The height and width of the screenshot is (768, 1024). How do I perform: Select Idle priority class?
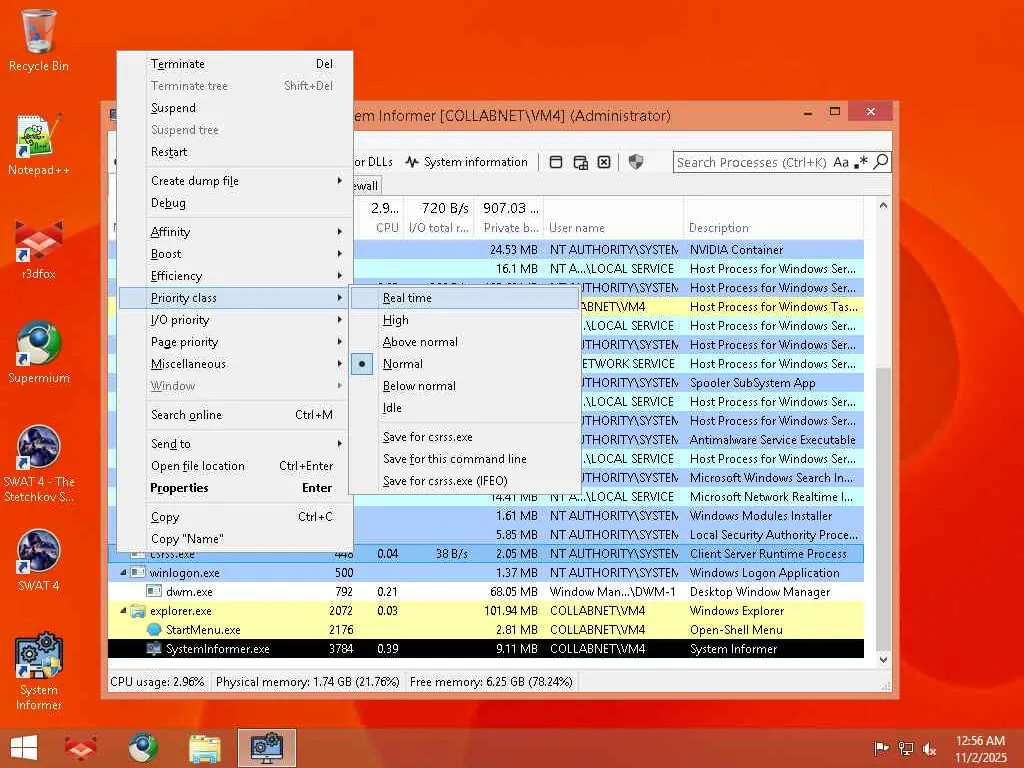464,408
